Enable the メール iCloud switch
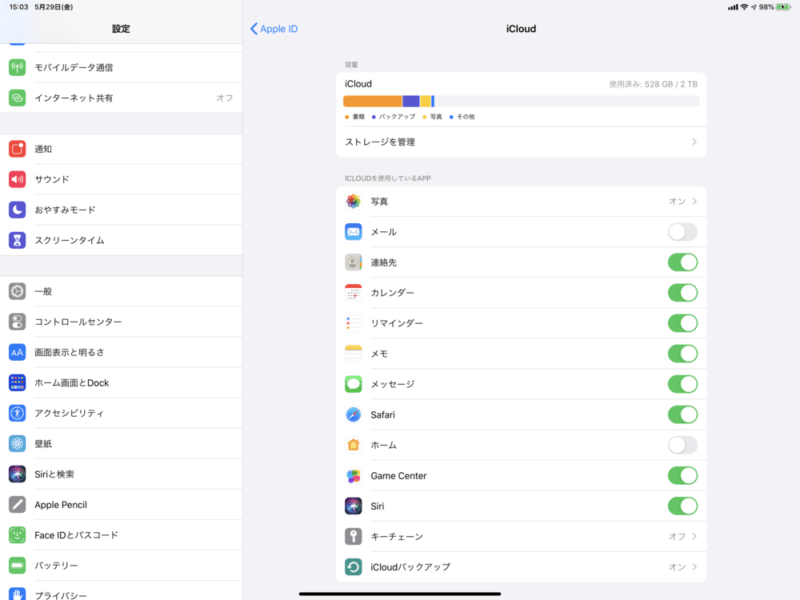The image size is (800, 600). click(683, 232)
